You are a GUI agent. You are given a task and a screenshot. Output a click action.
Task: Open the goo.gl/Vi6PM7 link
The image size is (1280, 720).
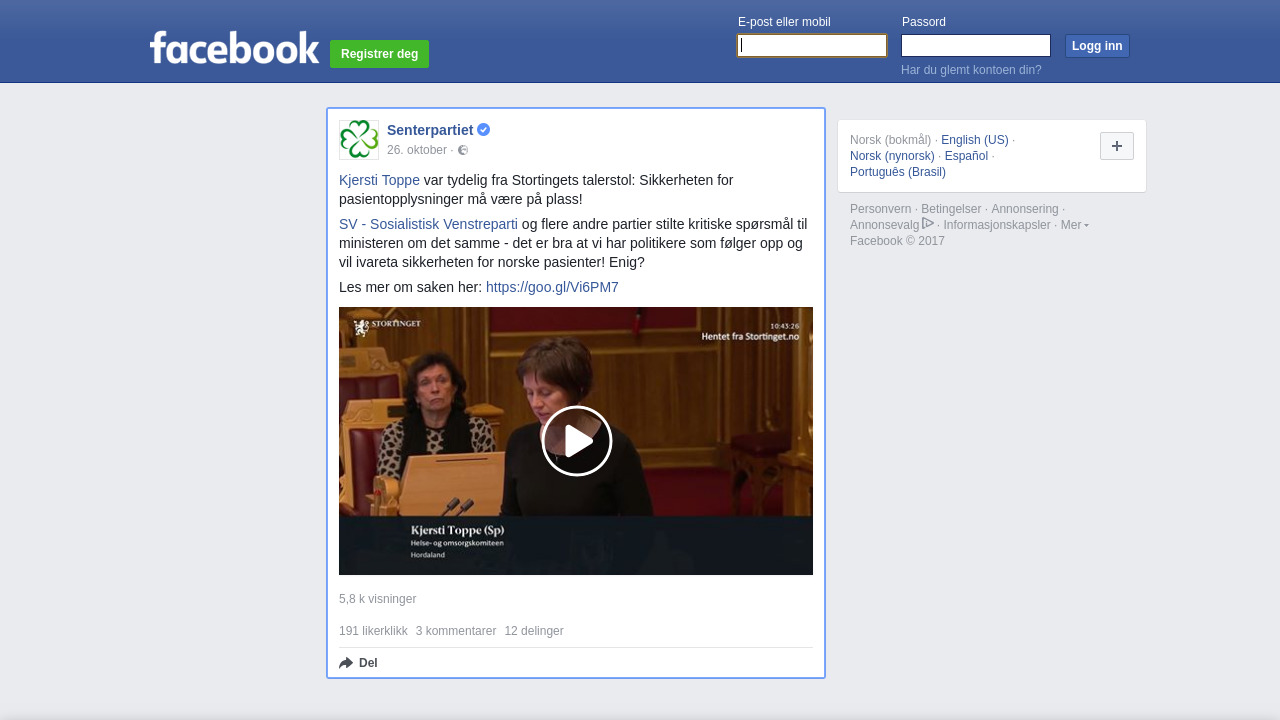pos(552,287)
